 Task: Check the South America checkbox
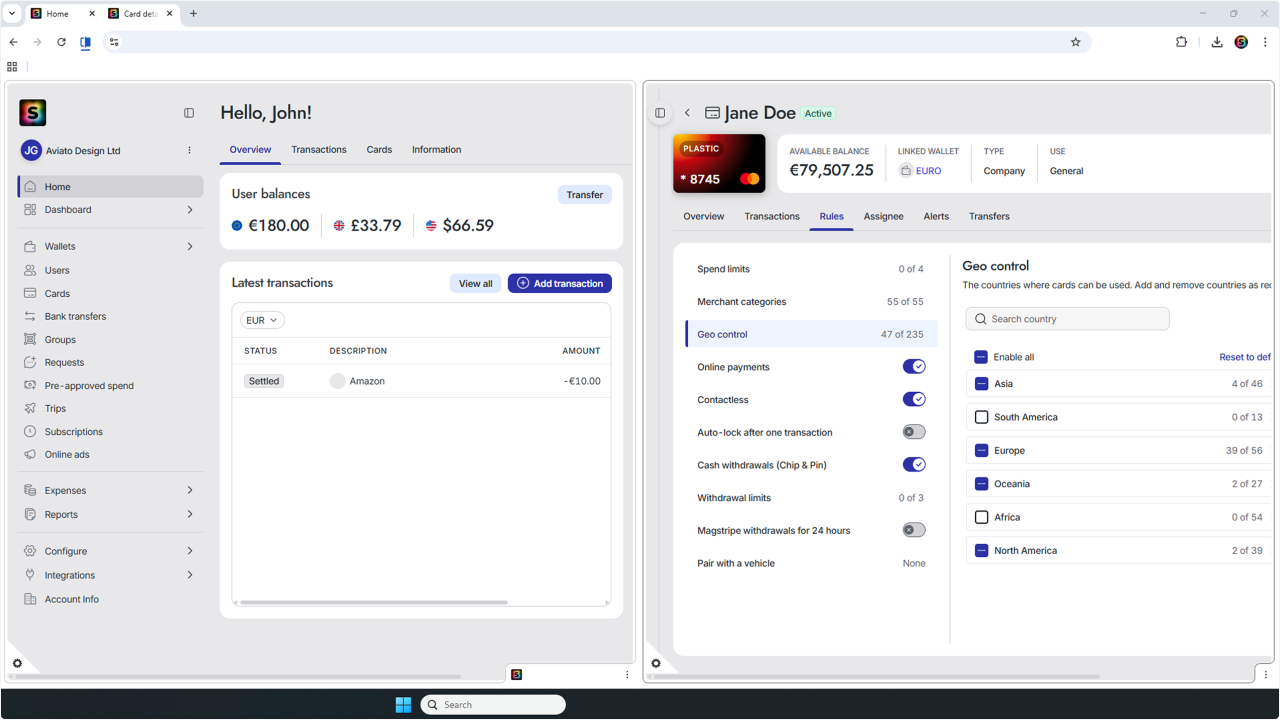tap(981, 417)
